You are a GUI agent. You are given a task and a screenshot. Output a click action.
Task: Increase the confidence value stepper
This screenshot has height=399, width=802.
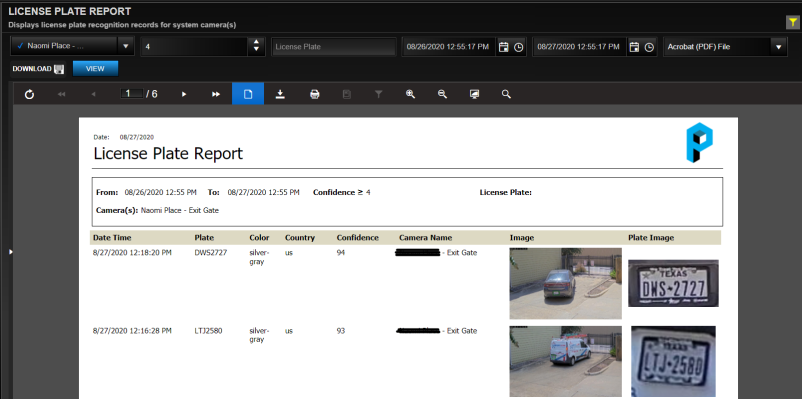[x=257, y=42]
